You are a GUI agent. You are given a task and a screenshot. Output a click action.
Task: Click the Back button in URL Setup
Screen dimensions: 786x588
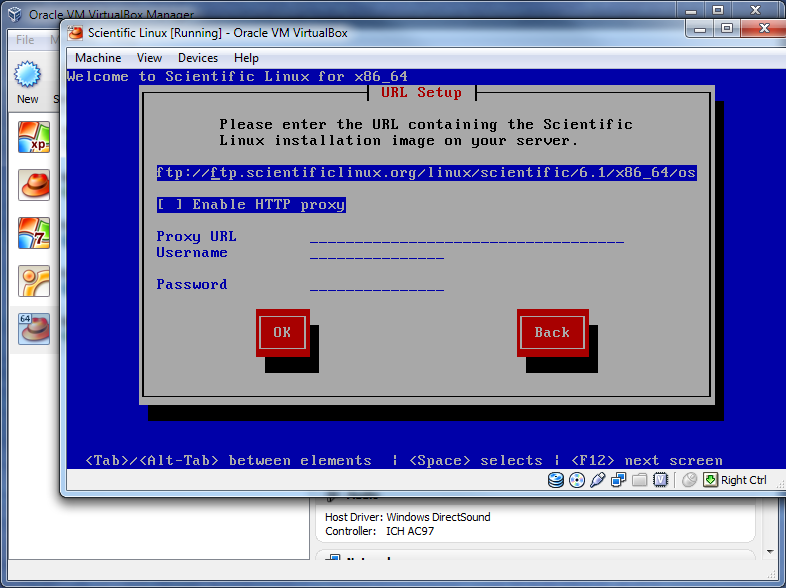pyautogui.click(x=552, y=333)
